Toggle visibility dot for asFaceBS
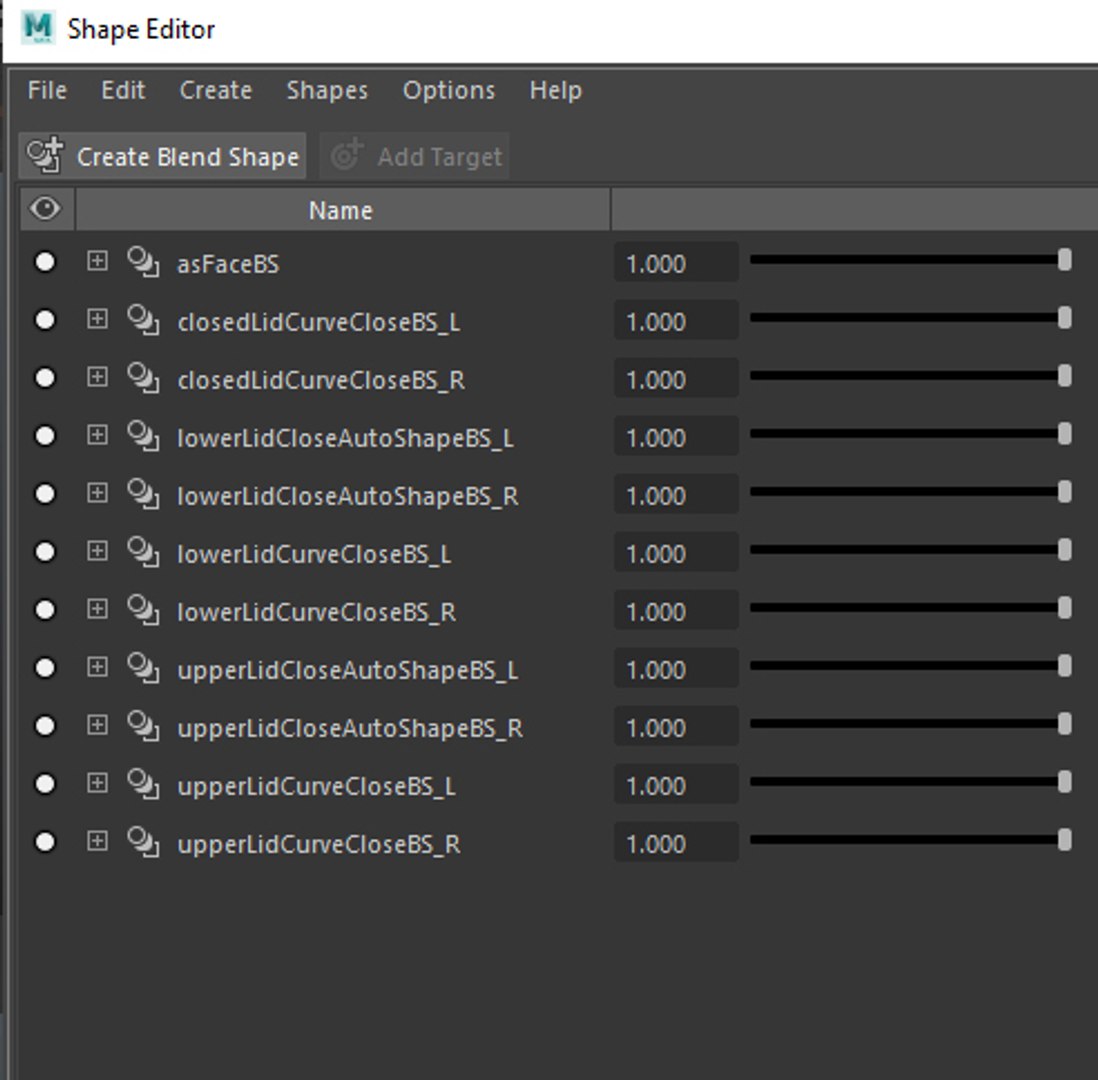The height and width of the screenshot is (1080, 1098). [x=45, y=262]
